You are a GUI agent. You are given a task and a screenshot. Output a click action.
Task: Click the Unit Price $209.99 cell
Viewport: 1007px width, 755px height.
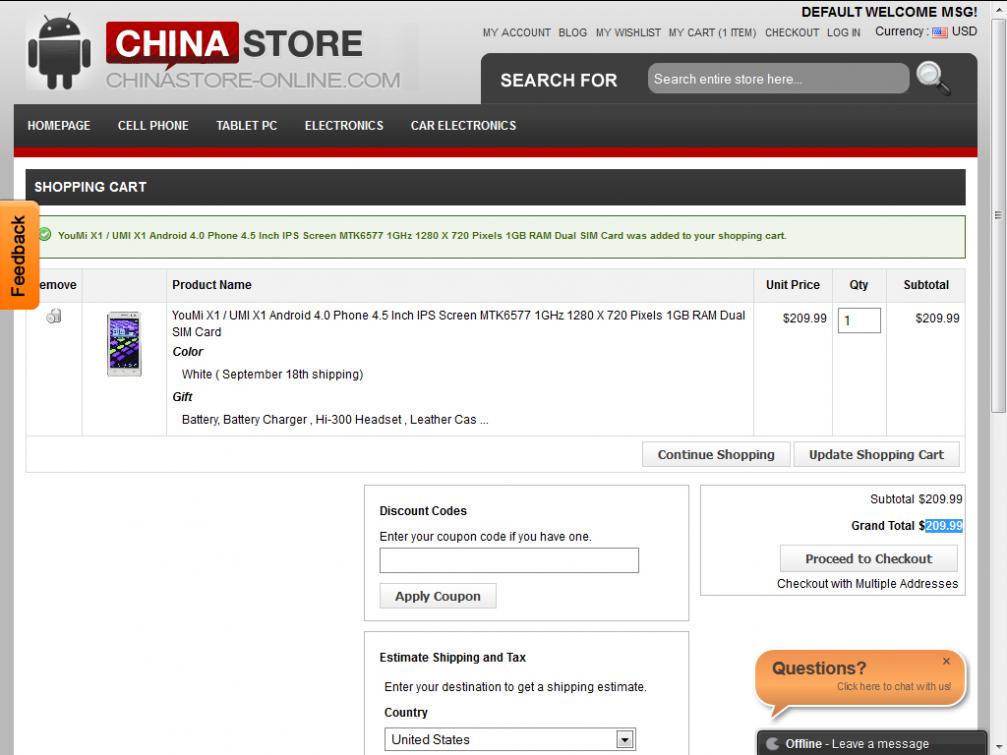(x=804, y=318)
